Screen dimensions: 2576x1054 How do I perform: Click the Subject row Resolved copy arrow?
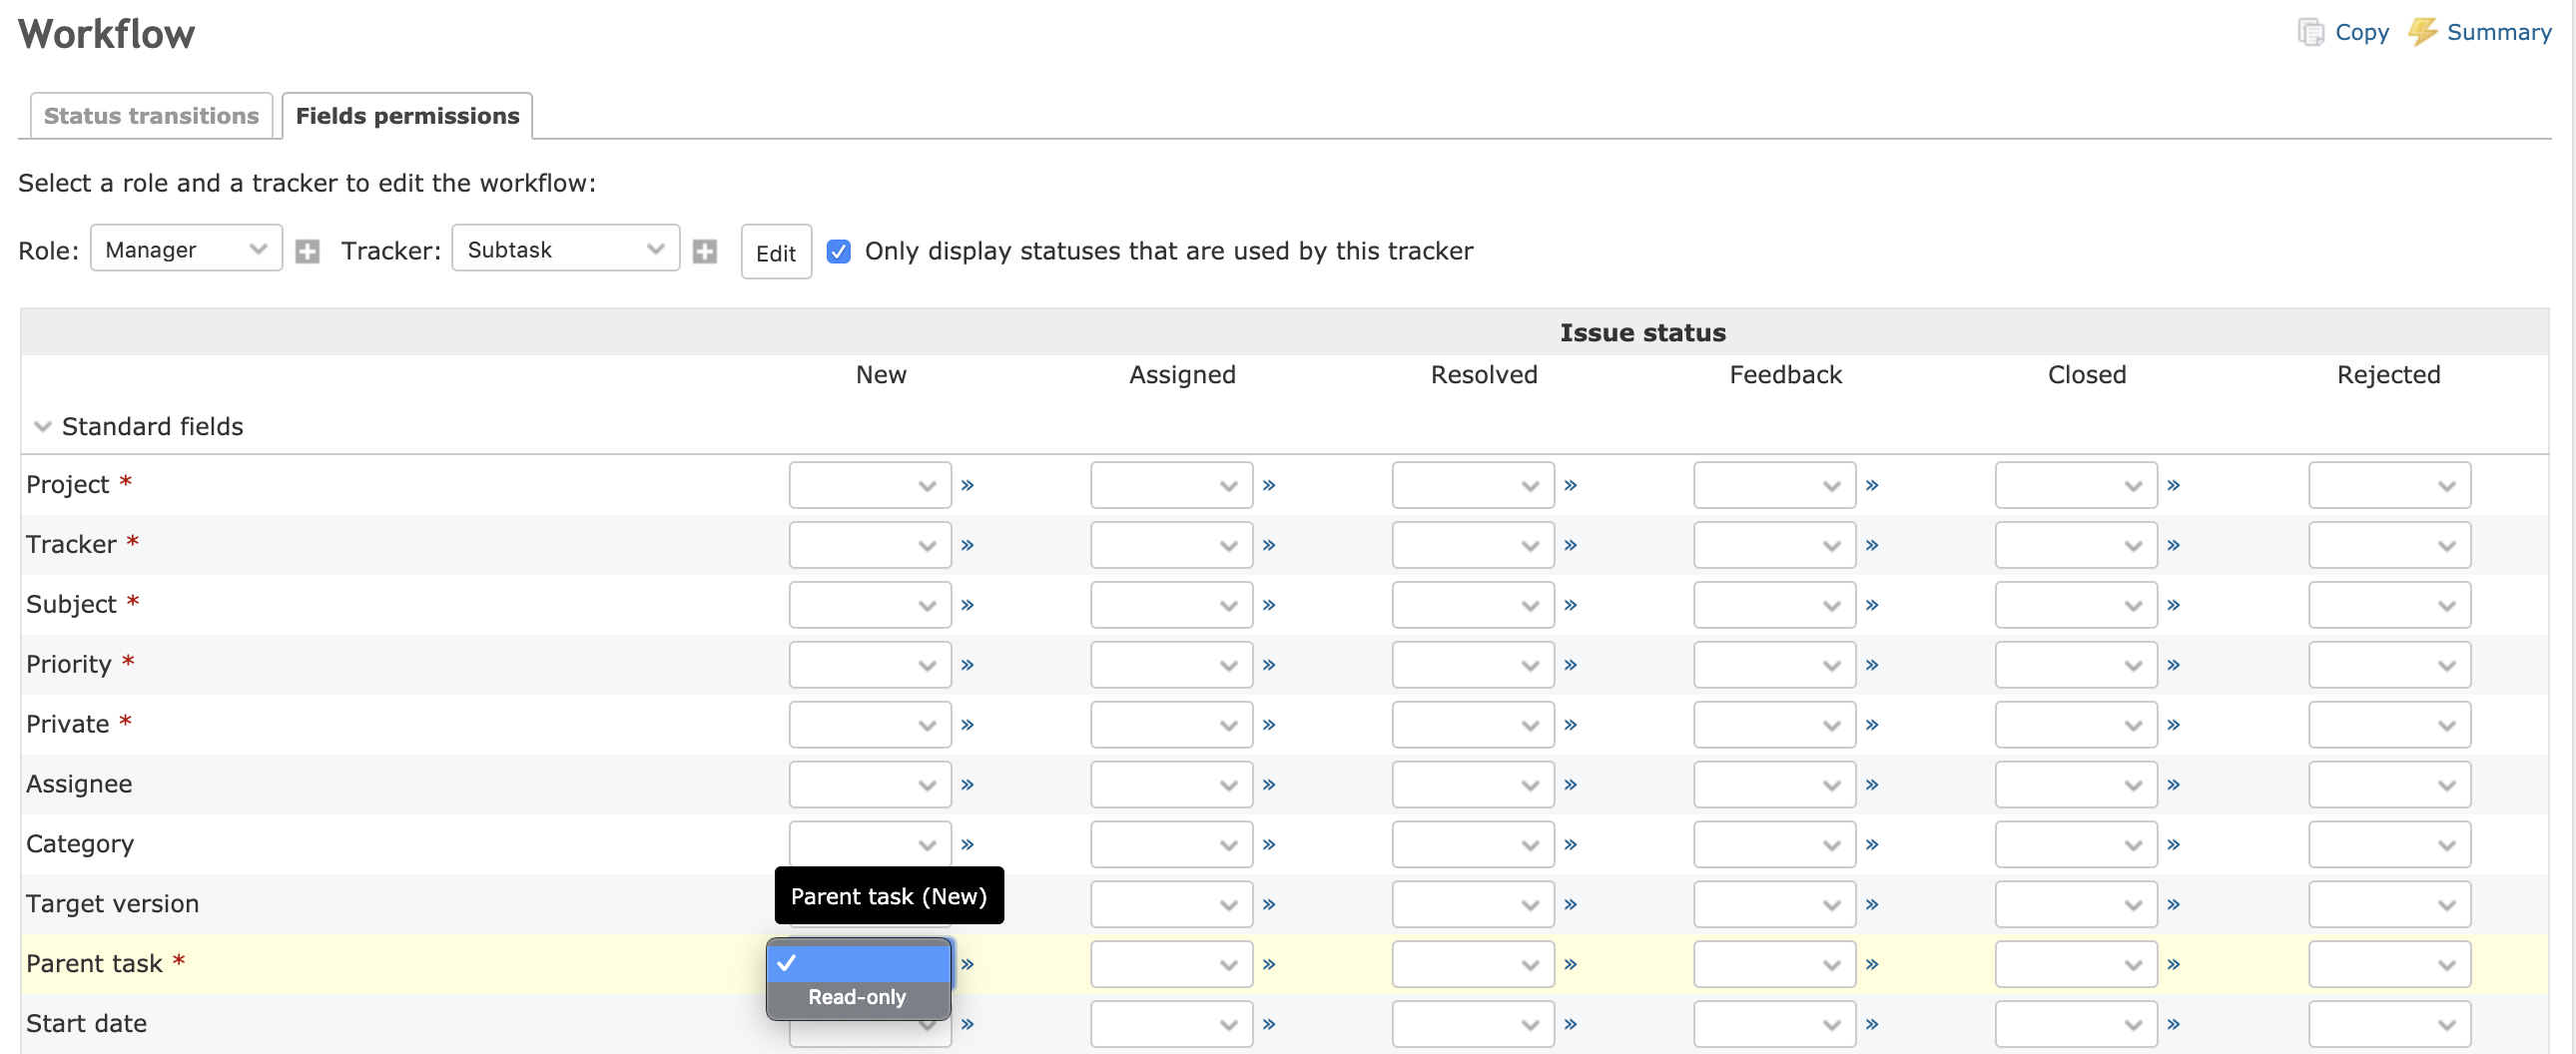point(1570,605)
